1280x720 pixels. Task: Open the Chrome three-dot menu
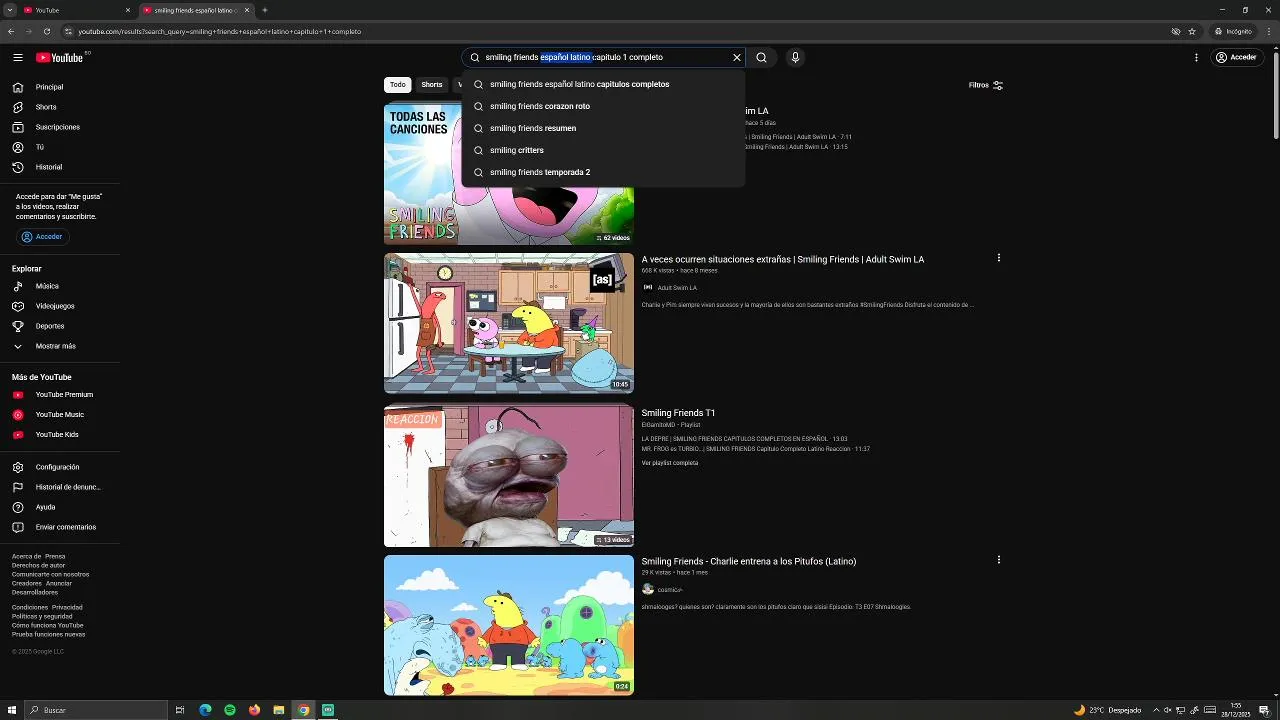coord(1269,31)
